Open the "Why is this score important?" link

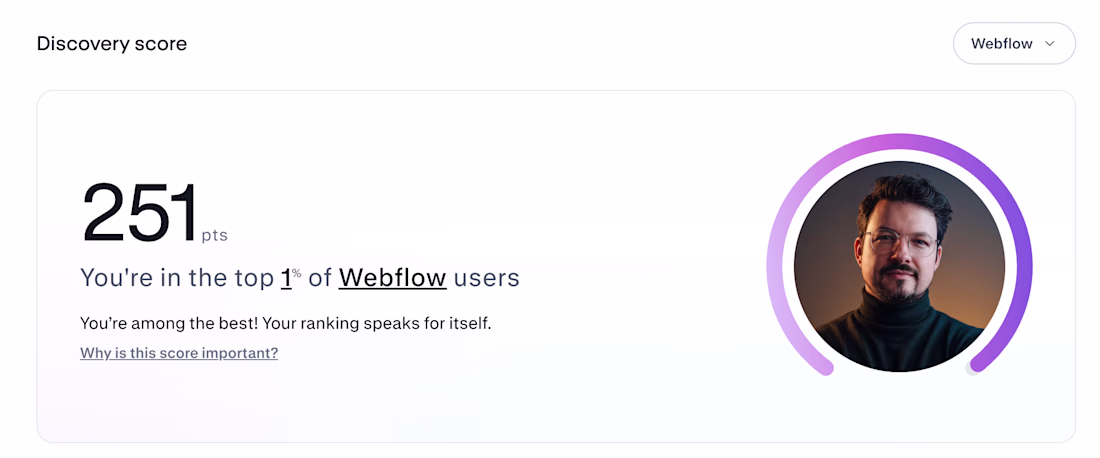click(179, 353)
